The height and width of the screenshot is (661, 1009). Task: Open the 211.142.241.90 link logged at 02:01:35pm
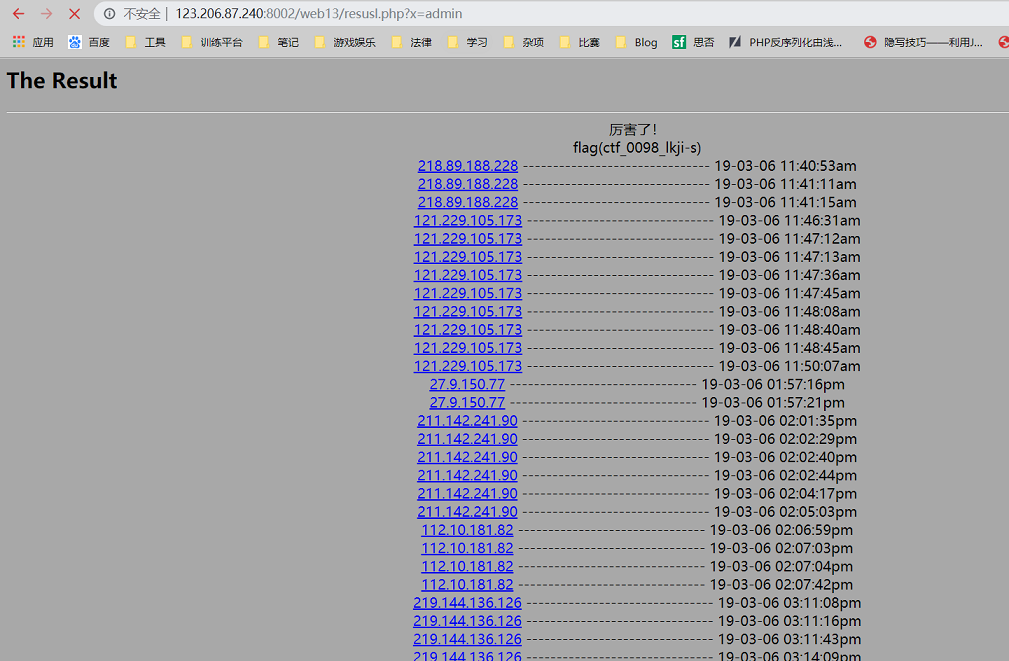point(467,420)
